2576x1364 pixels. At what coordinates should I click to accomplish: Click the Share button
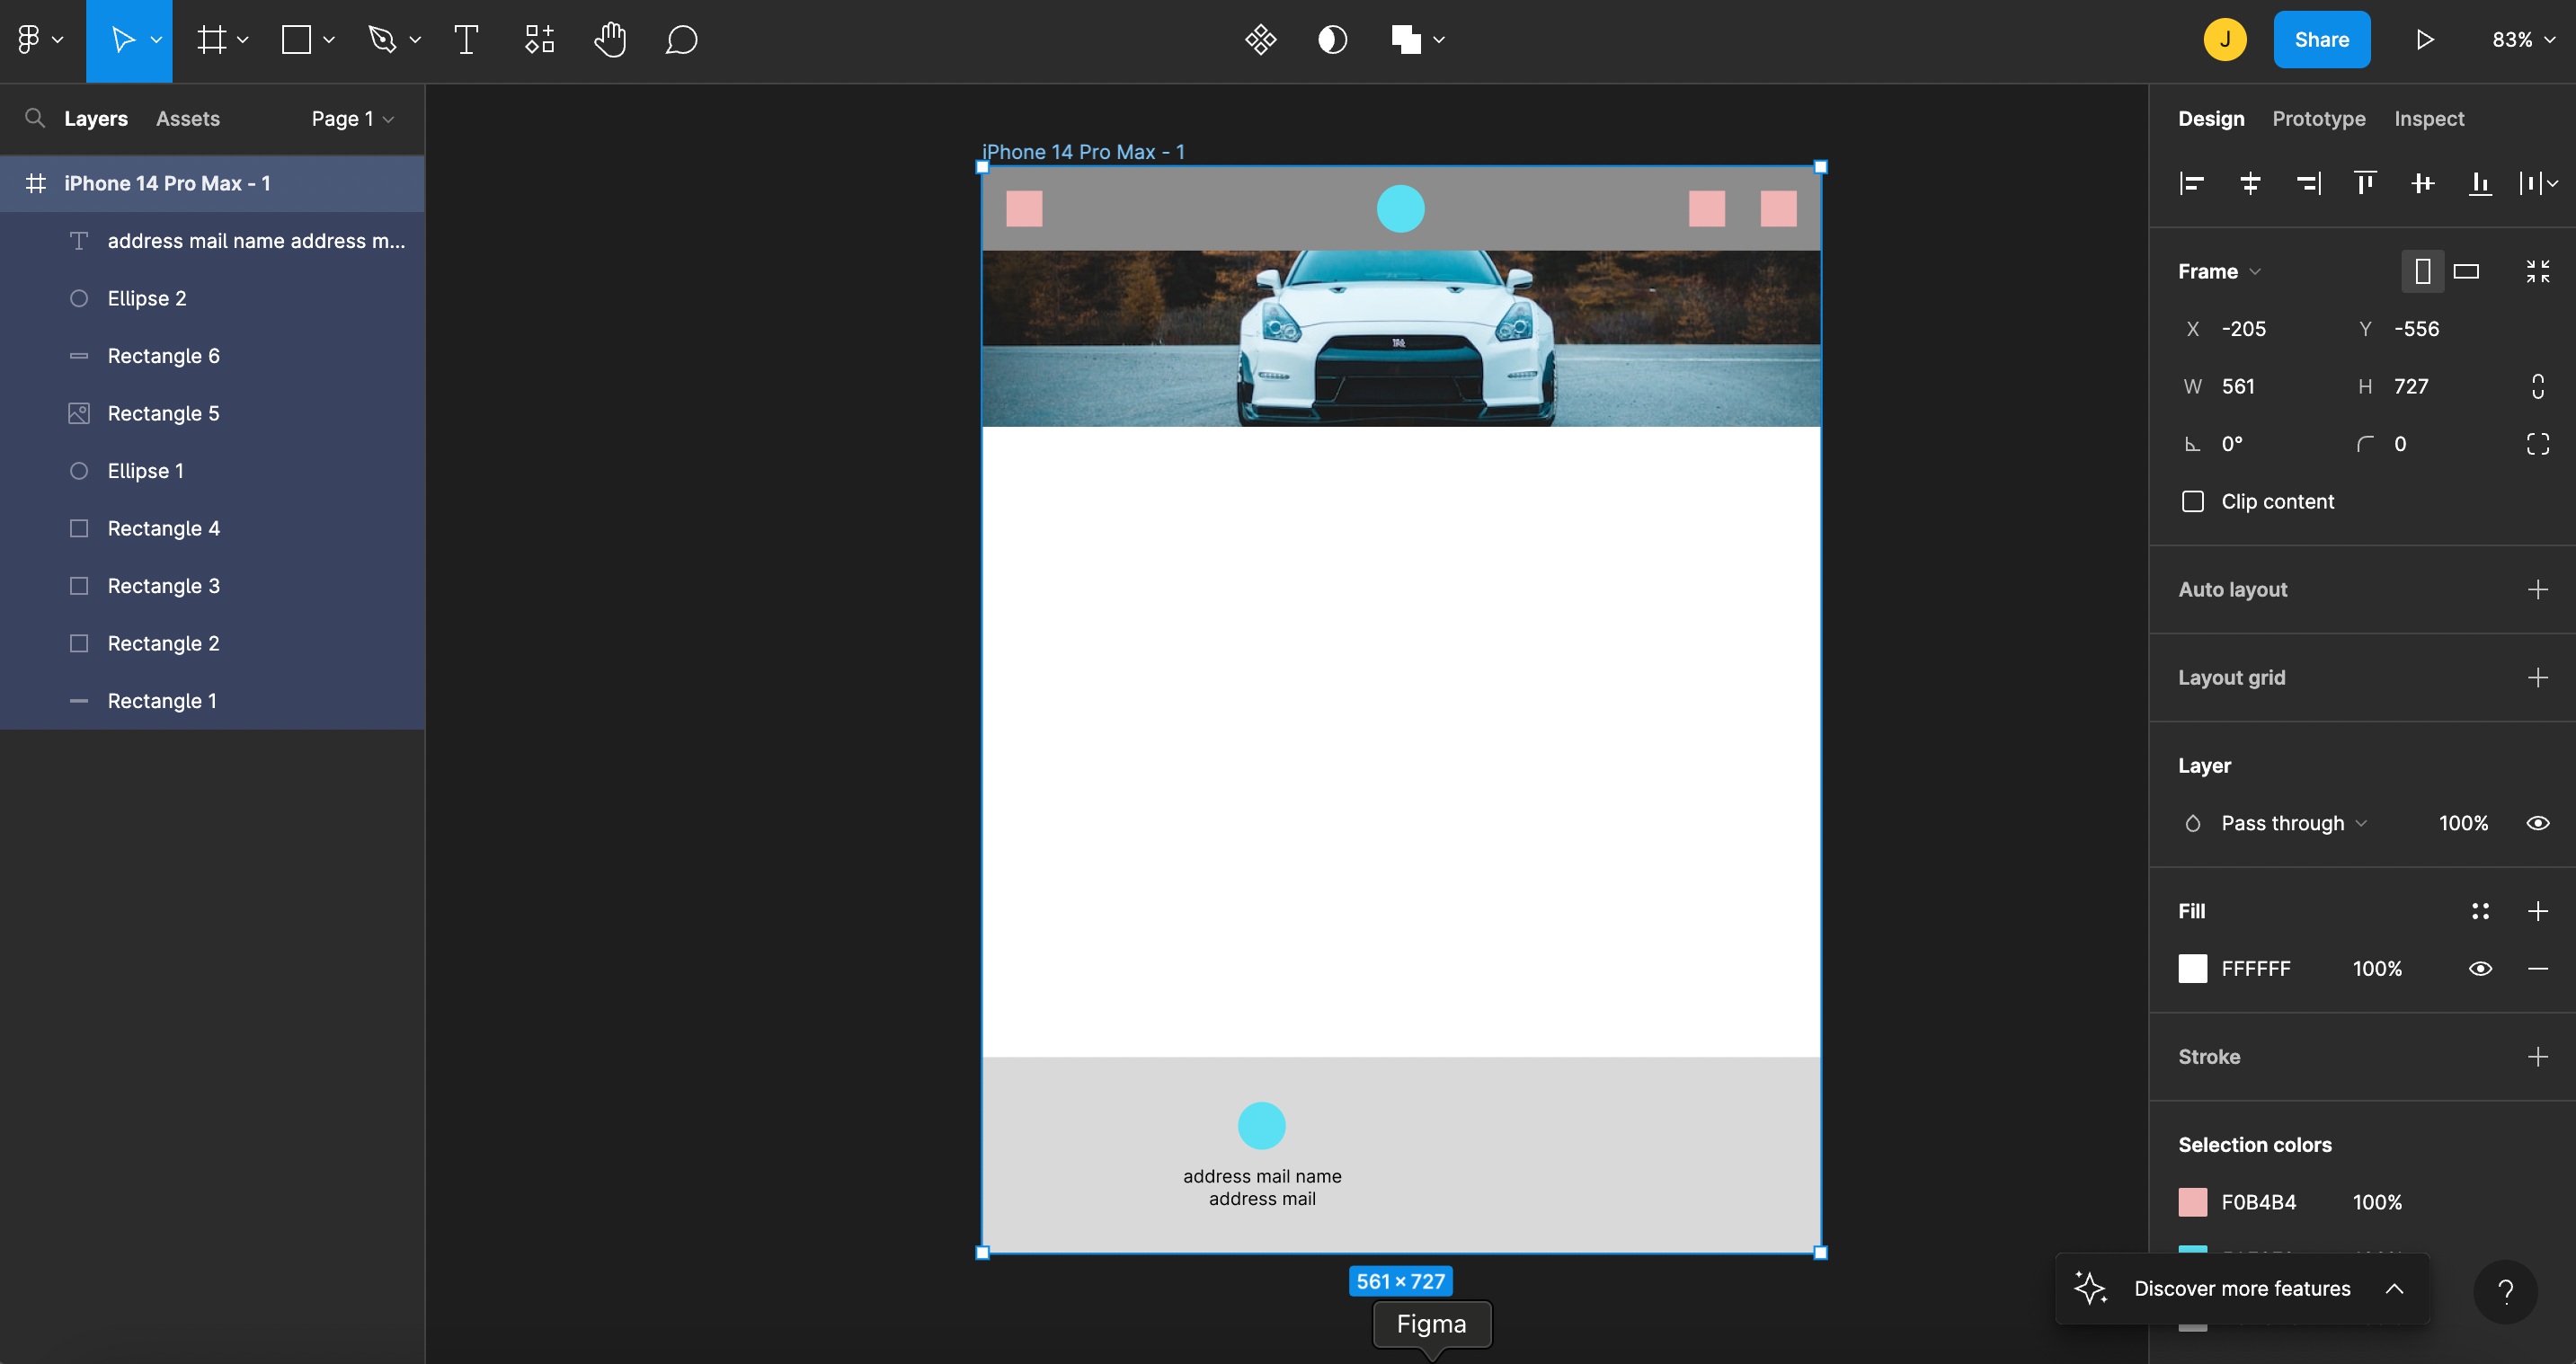[x=2322, y=40]
